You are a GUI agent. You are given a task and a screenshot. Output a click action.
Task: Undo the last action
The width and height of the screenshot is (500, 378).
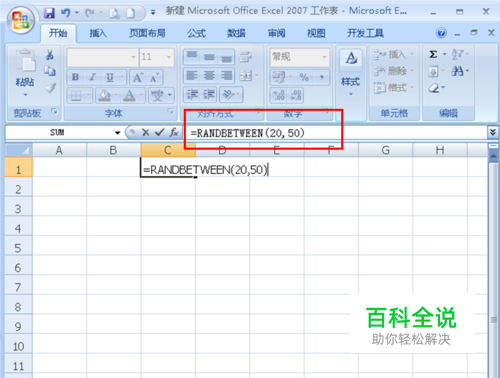pyautogui.click(x=65, y=13)
